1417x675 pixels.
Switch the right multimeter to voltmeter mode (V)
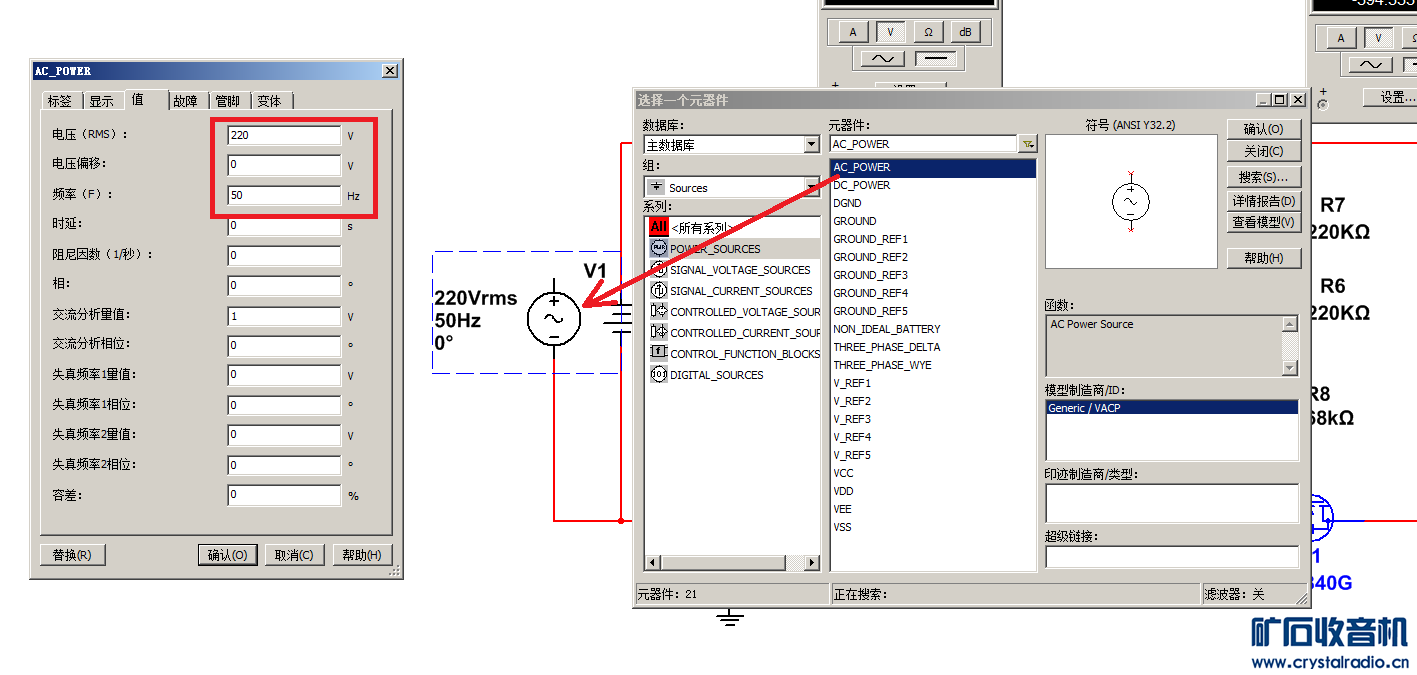coord(1379,38)
